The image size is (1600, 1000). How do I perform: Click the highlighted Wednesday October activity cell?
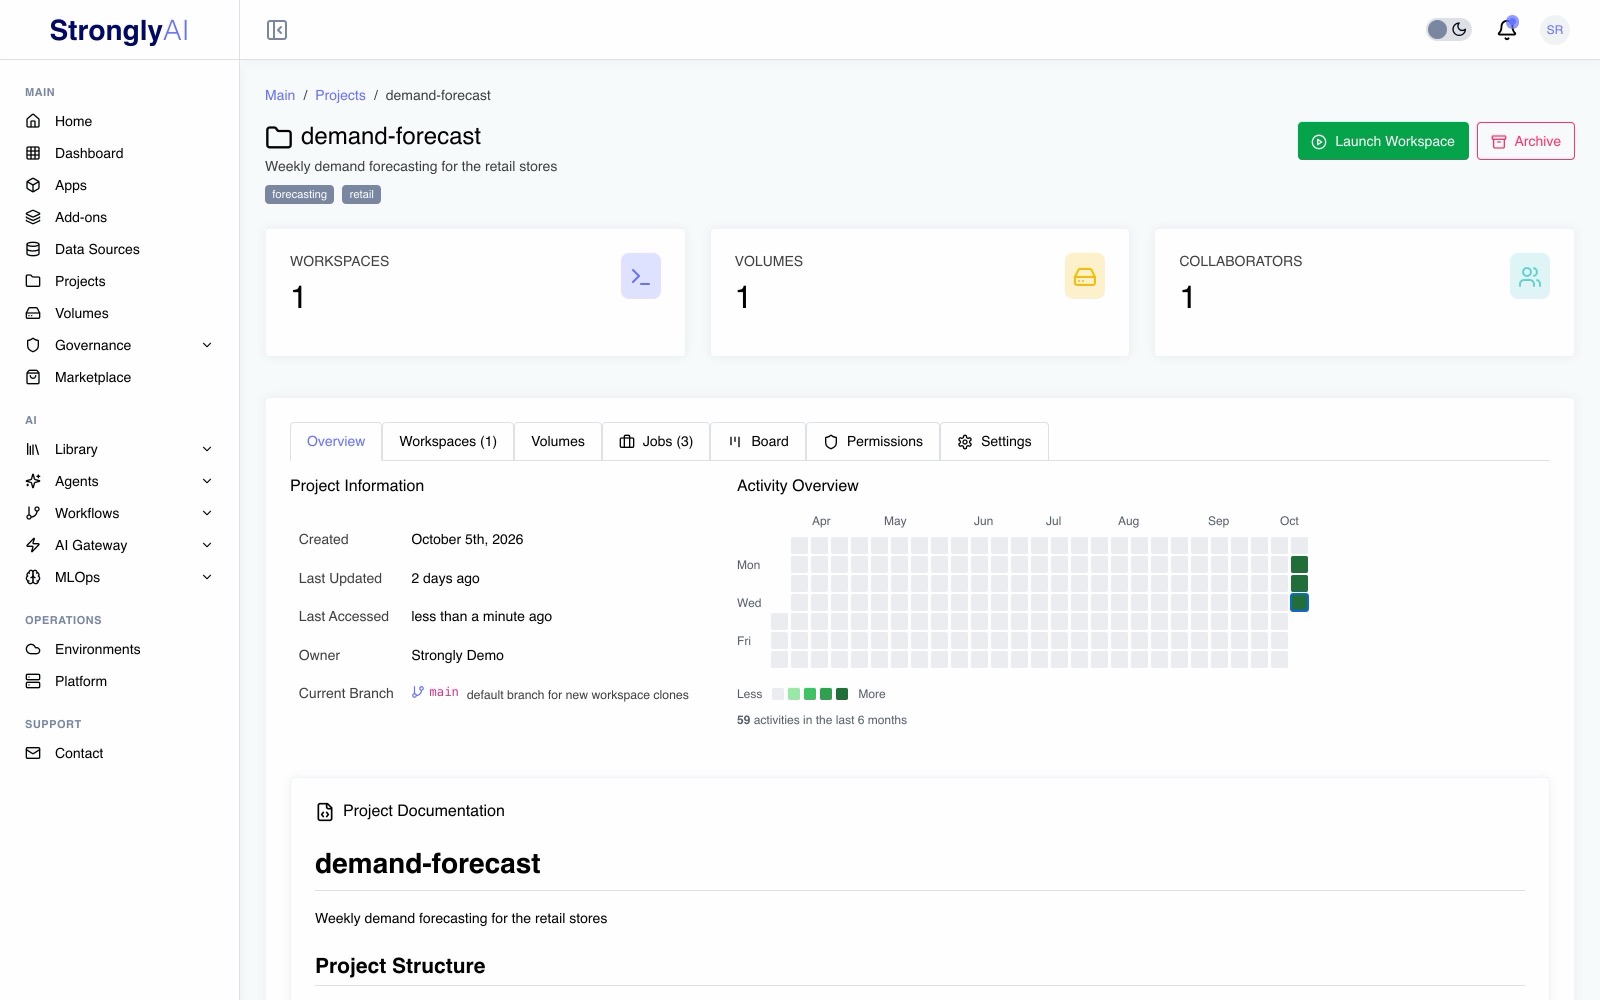pos(1299,602)
